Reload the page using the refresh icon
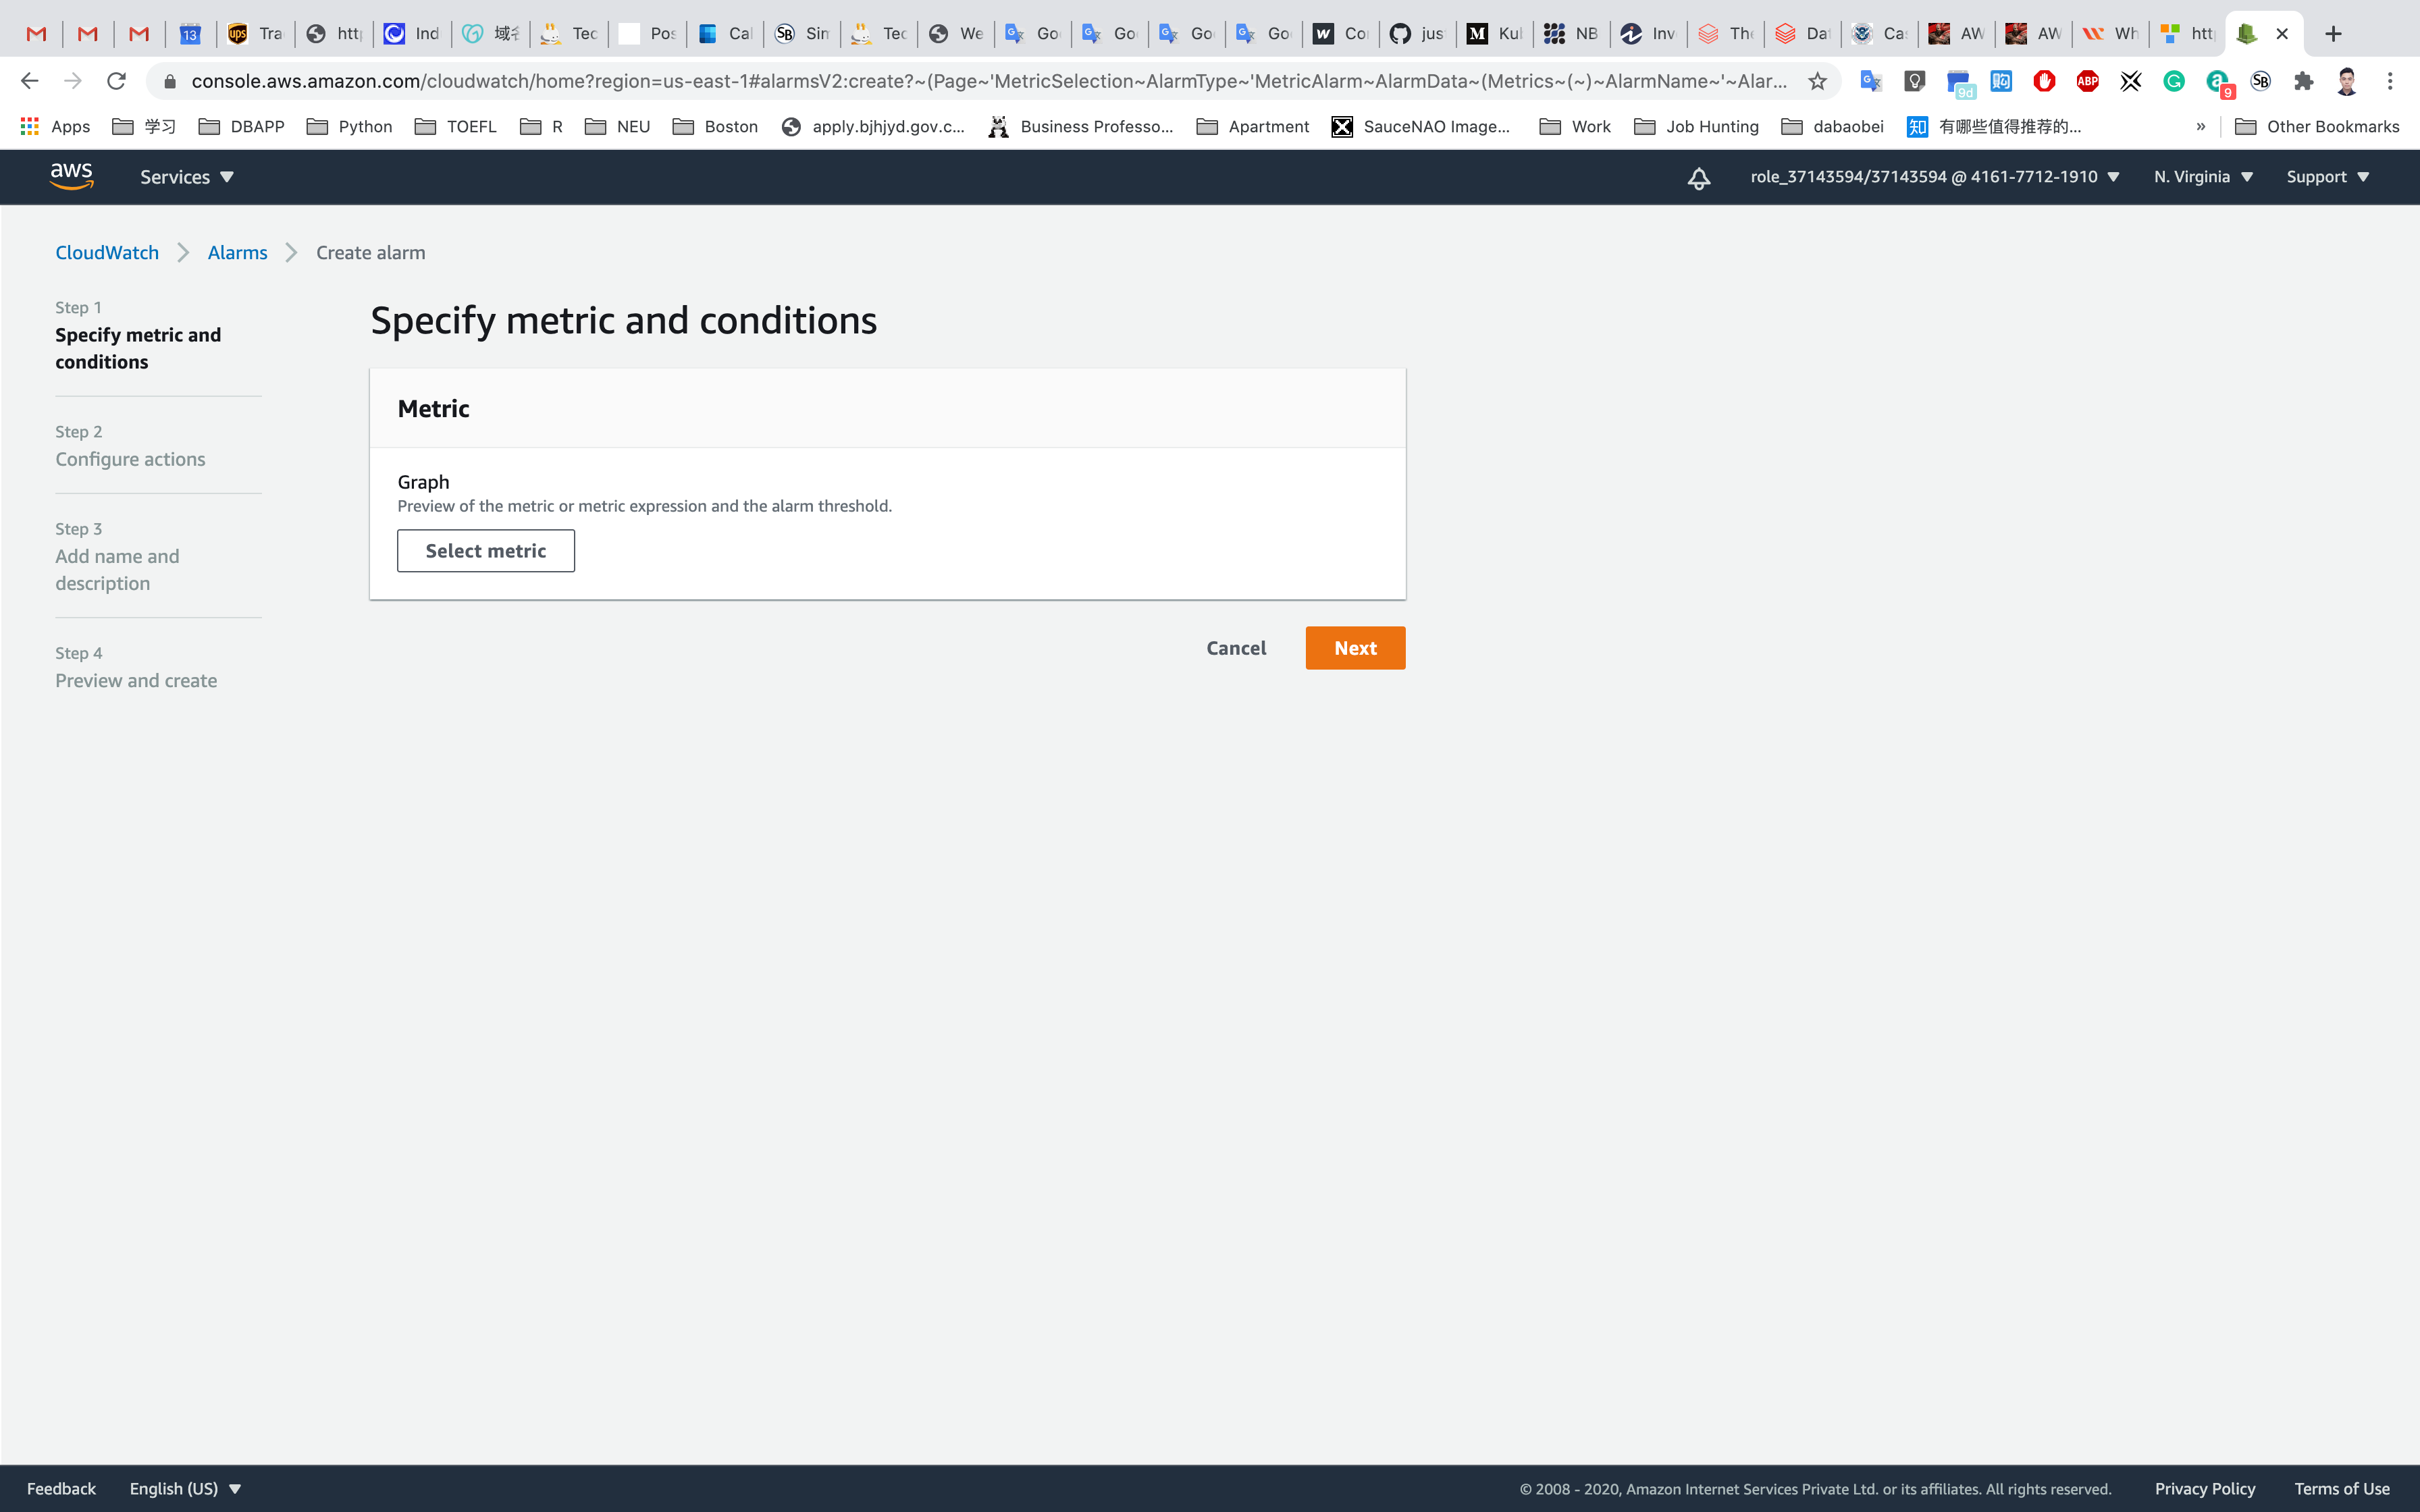The image size is (2420, 1512). (117, 81)
